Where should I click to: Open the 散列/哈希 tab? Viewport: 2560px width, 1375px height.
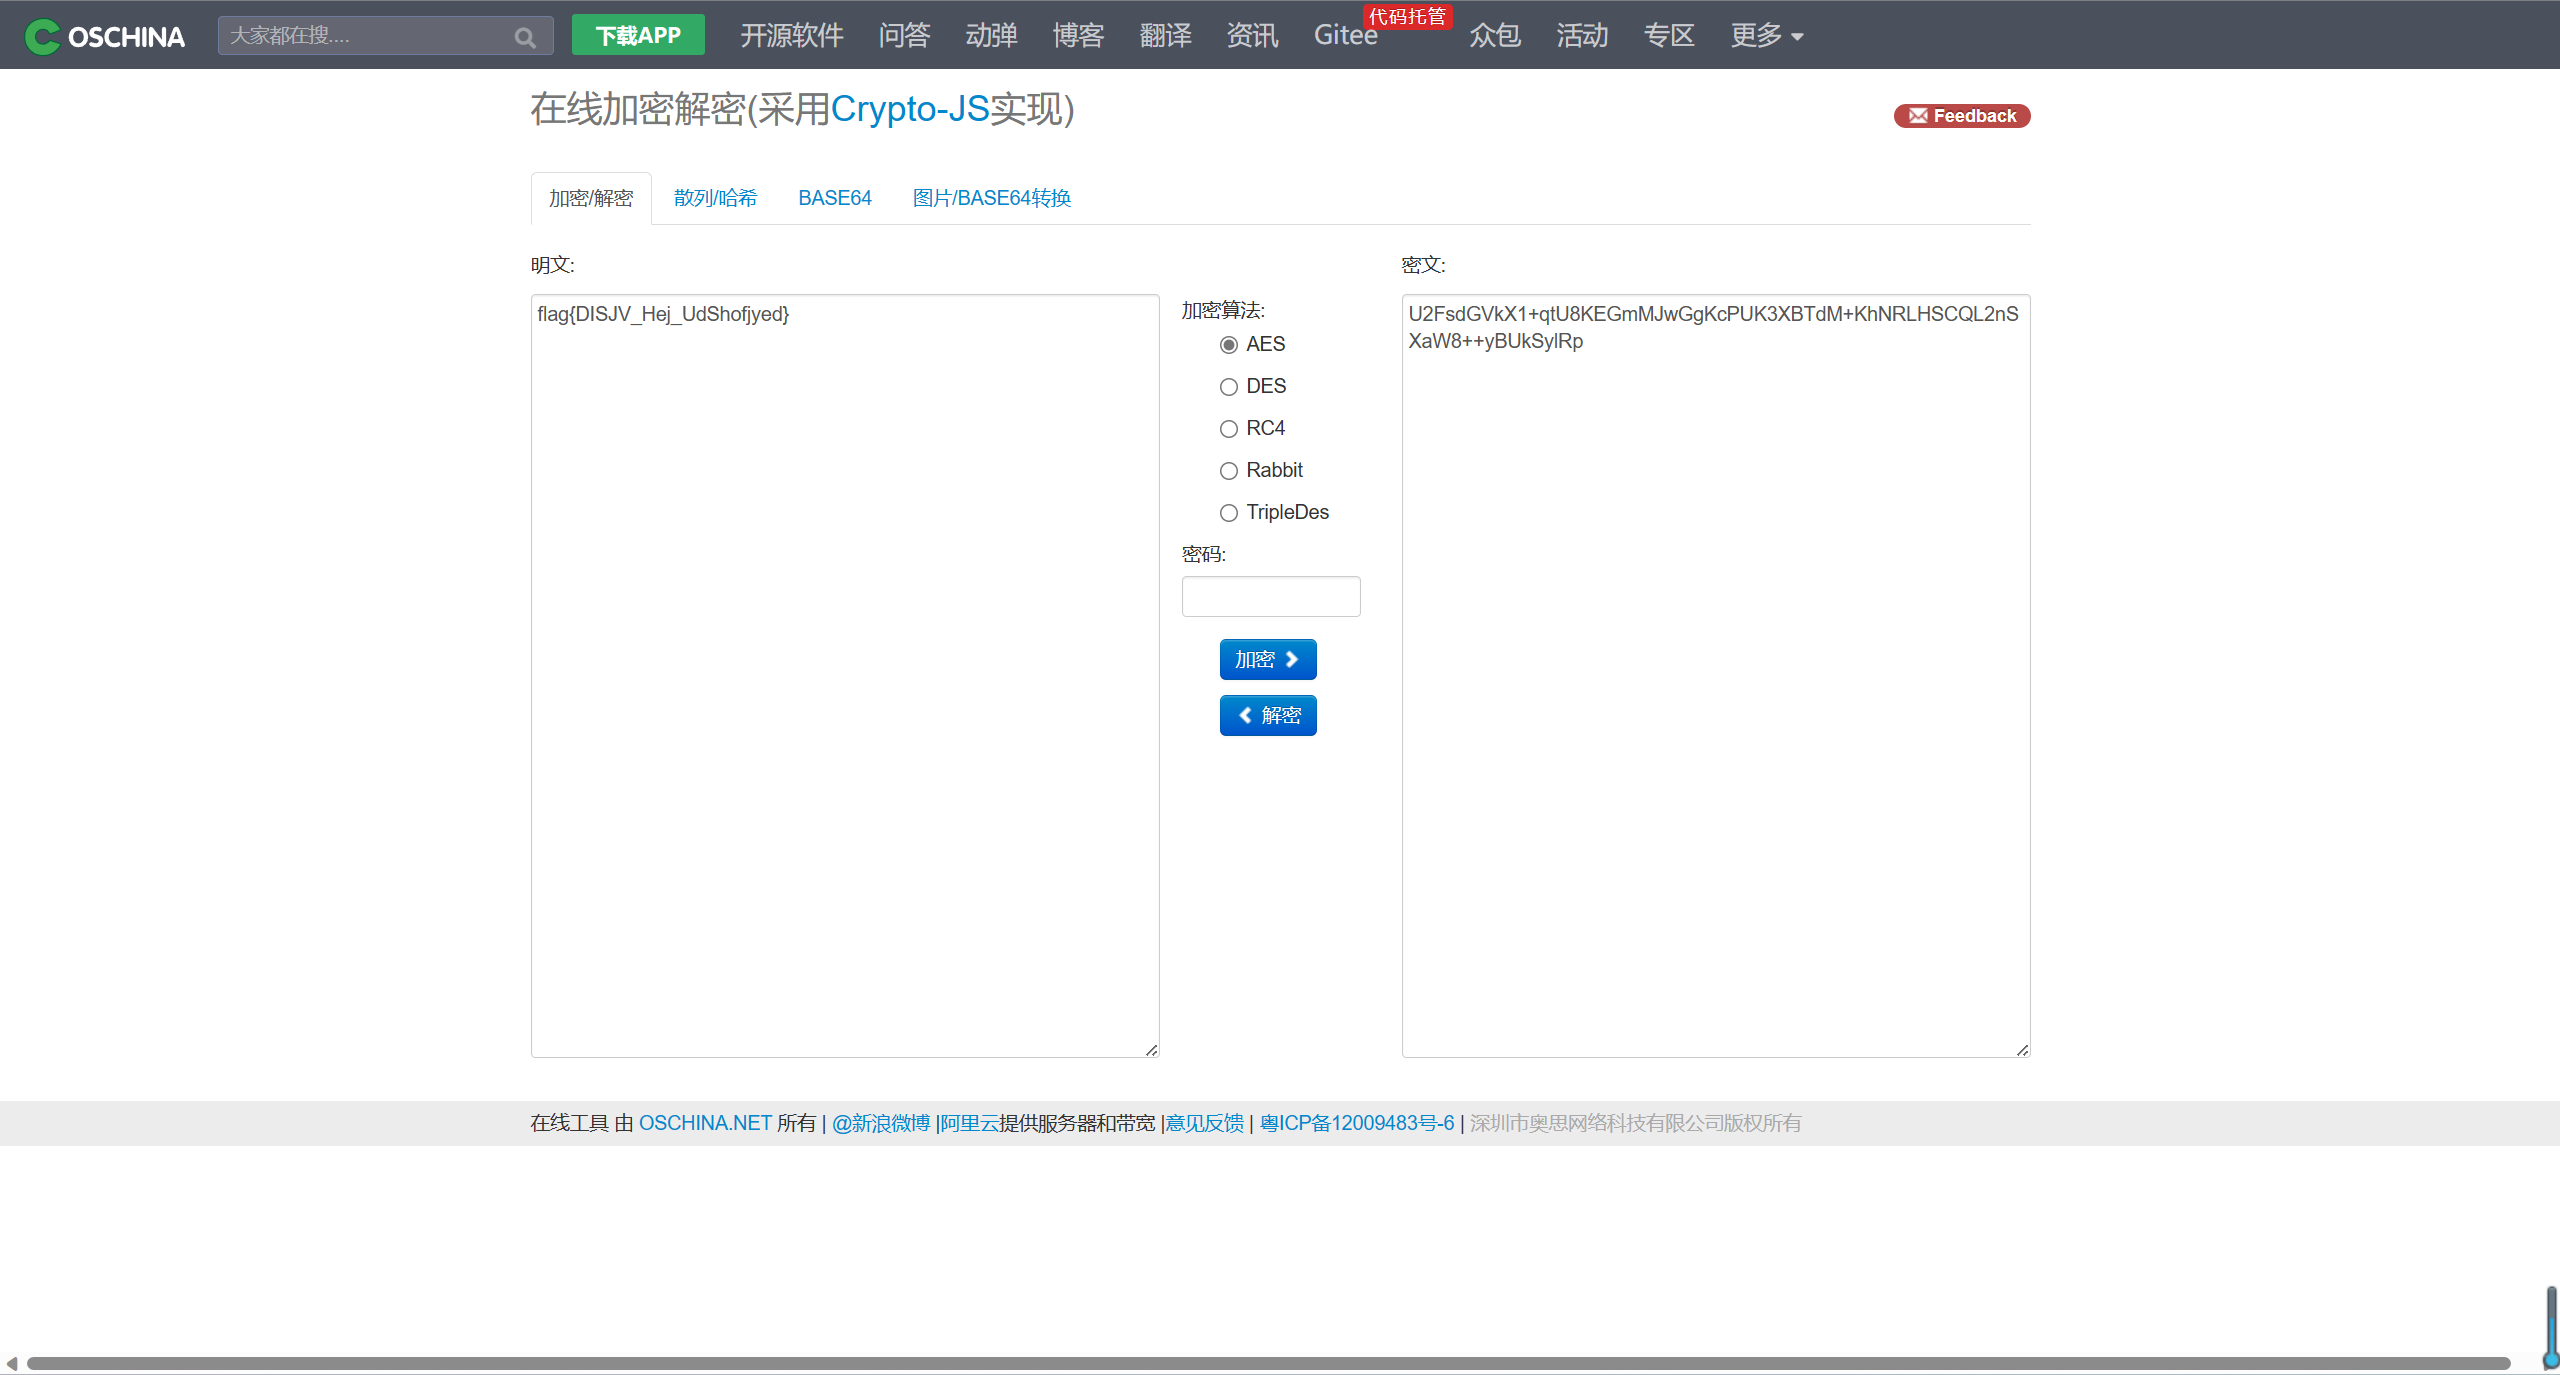click(x=715, y=198)
